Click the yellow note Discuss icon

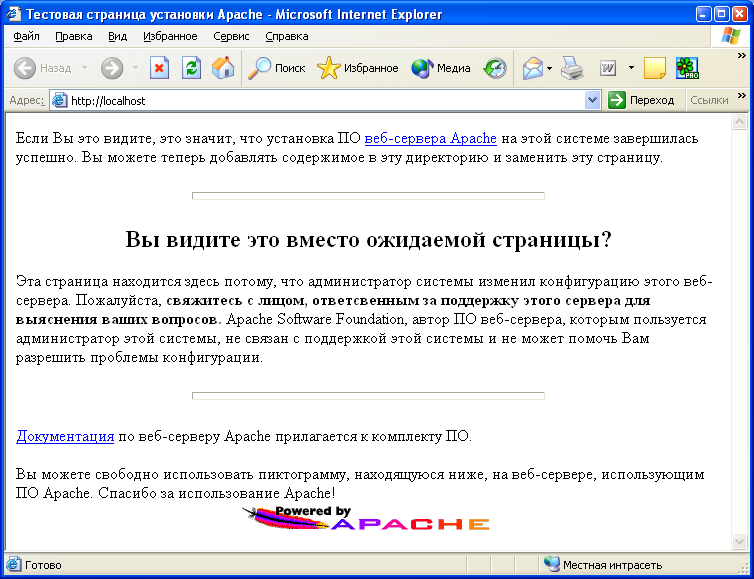pos(654,68)
